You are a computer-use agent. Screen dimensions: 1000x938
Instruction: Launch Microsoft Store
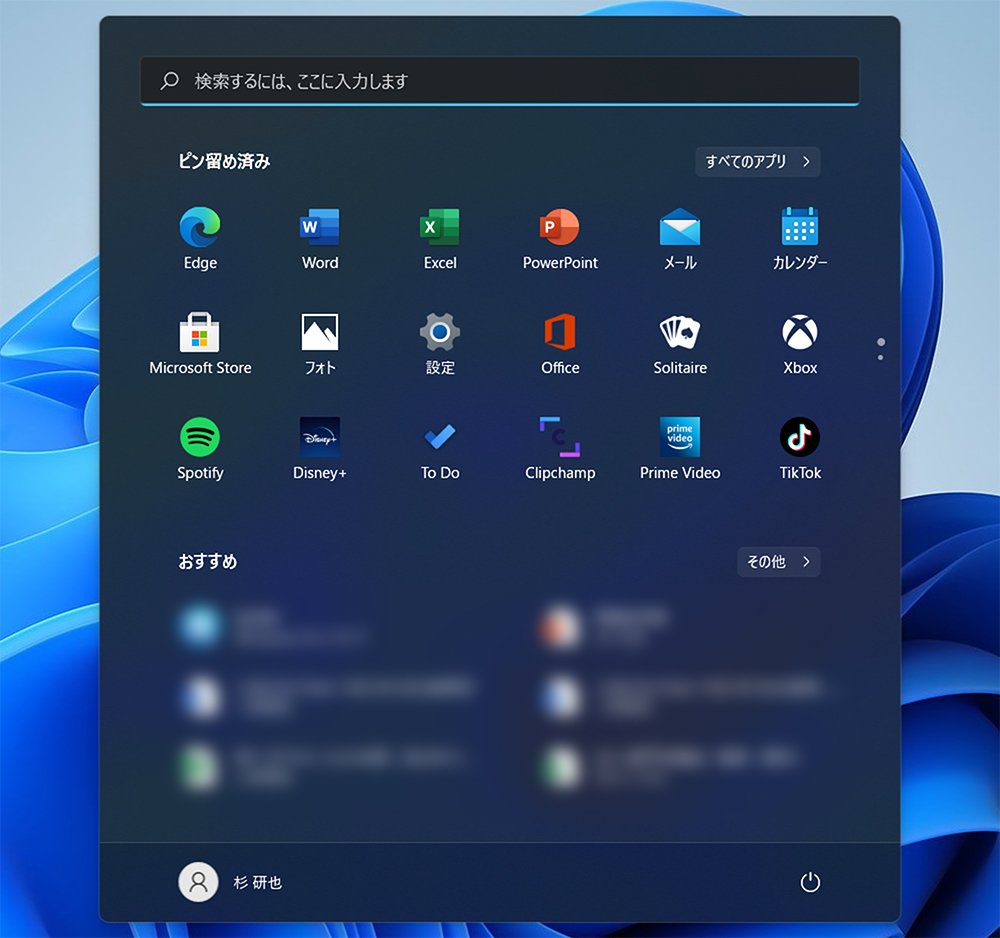(x=200, y=344)
